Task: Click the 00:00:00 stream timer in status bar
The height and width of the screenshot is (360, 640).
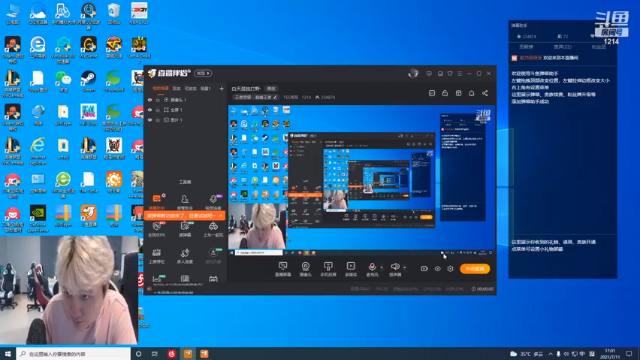Action: tap(482, 289)
